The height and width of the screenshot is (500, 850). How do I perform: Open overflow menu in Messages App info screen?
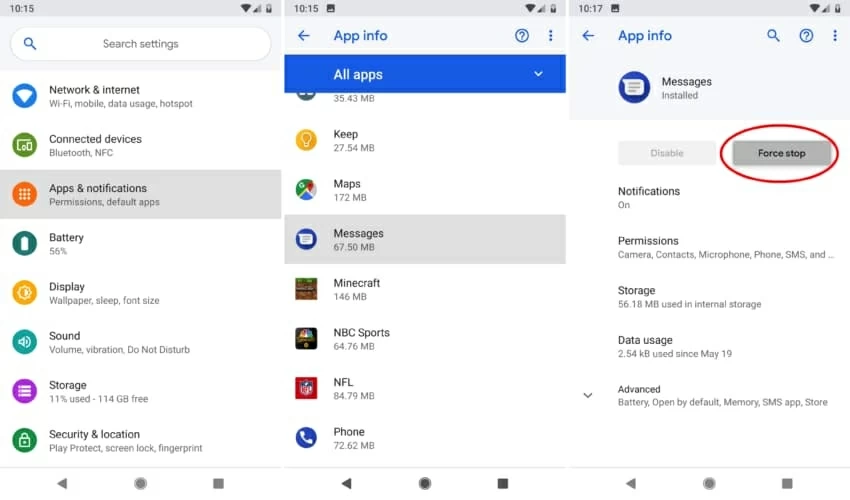coord(835,36)
